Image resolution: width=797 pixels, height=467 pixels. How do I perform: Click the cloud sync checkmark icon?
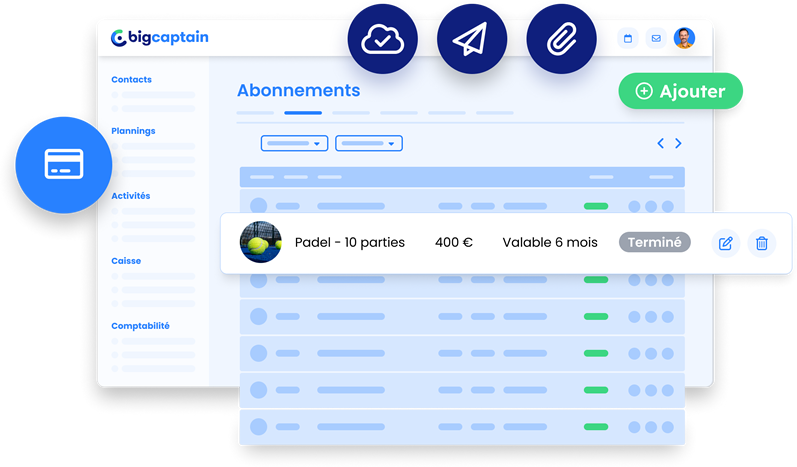tap(382, 39)
